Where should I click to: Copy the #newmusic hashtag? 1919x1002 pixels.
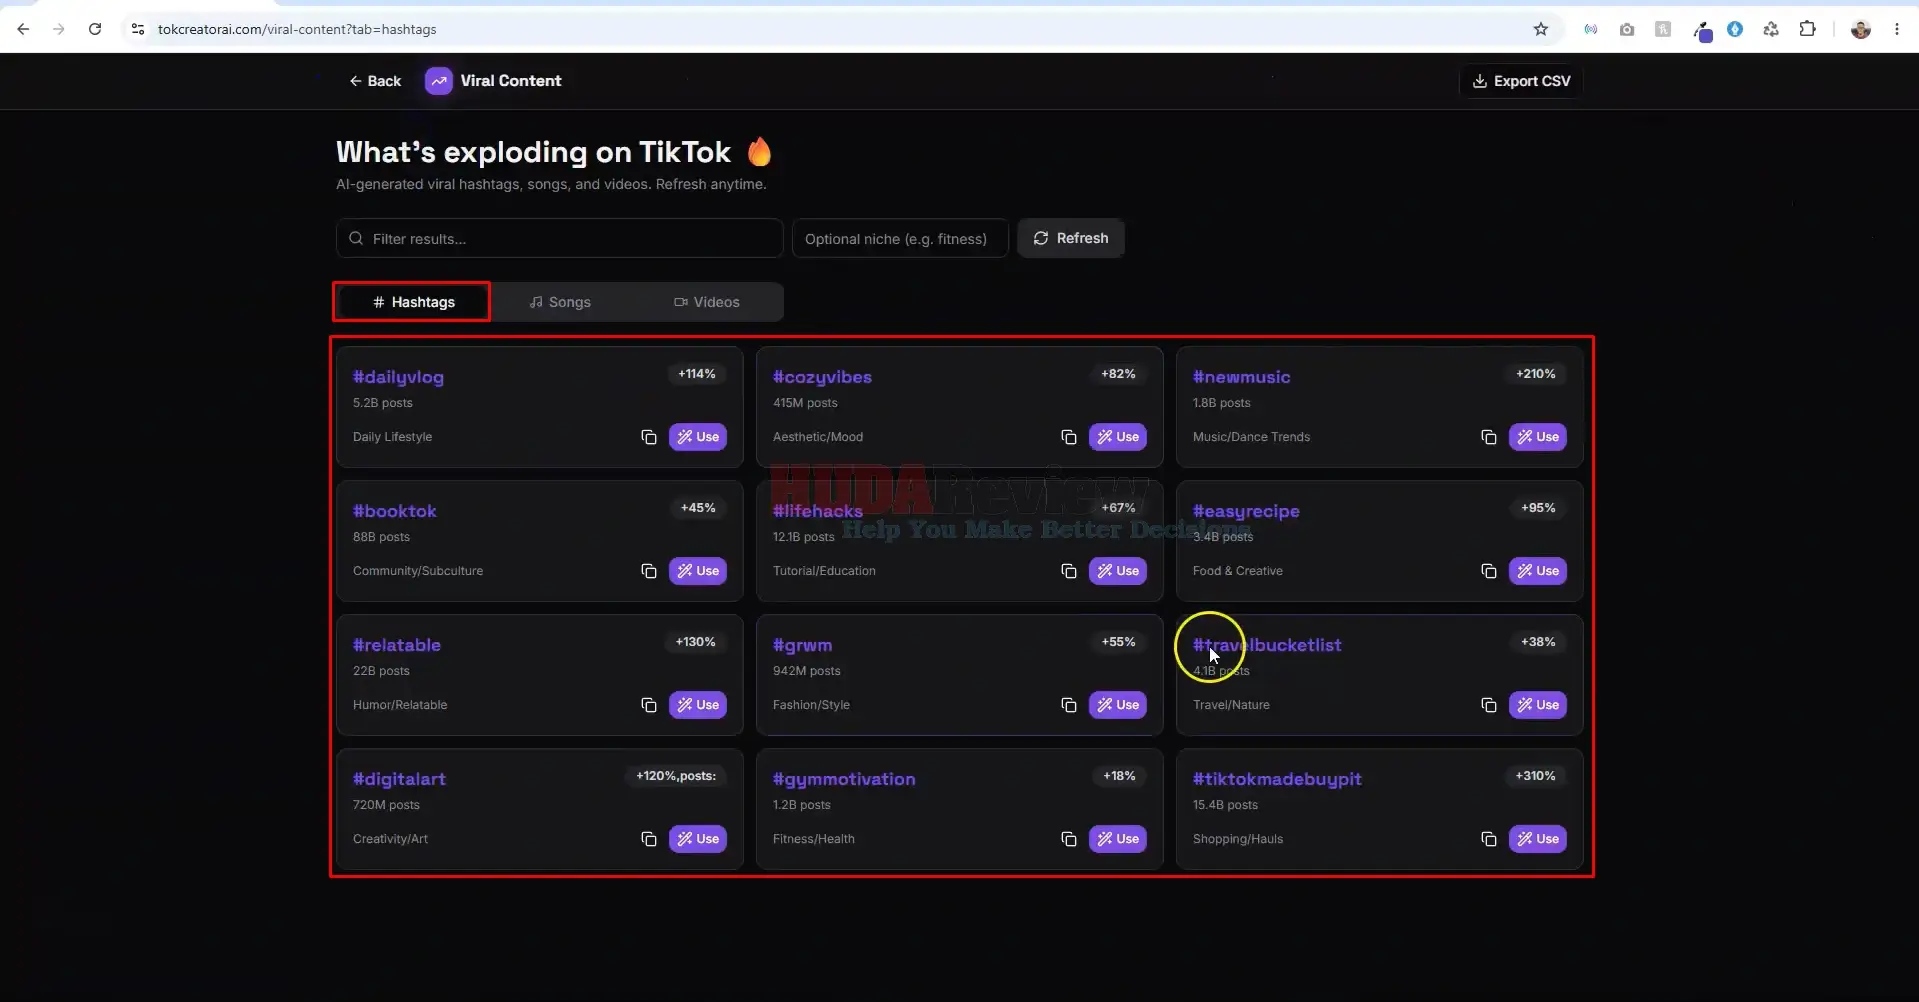1489,437
